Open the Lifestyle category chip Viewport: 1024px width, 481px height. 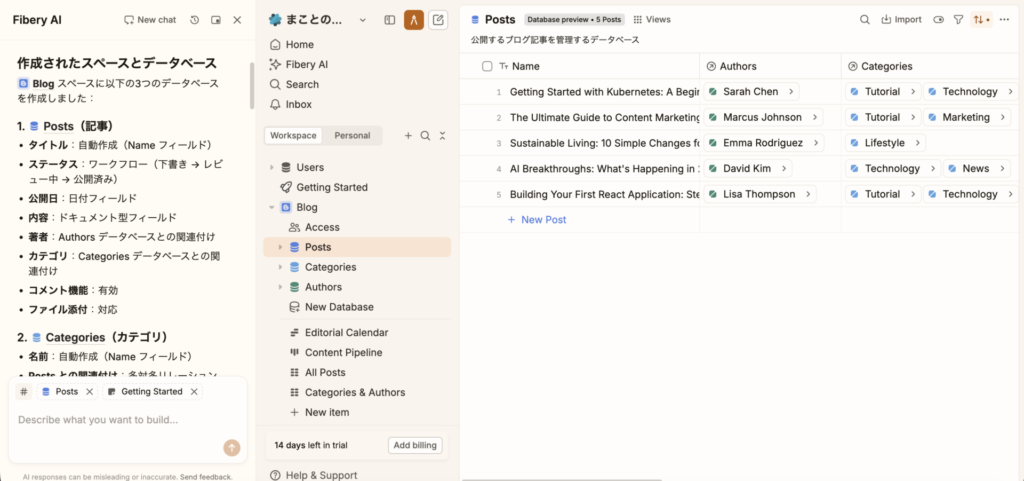885,143
